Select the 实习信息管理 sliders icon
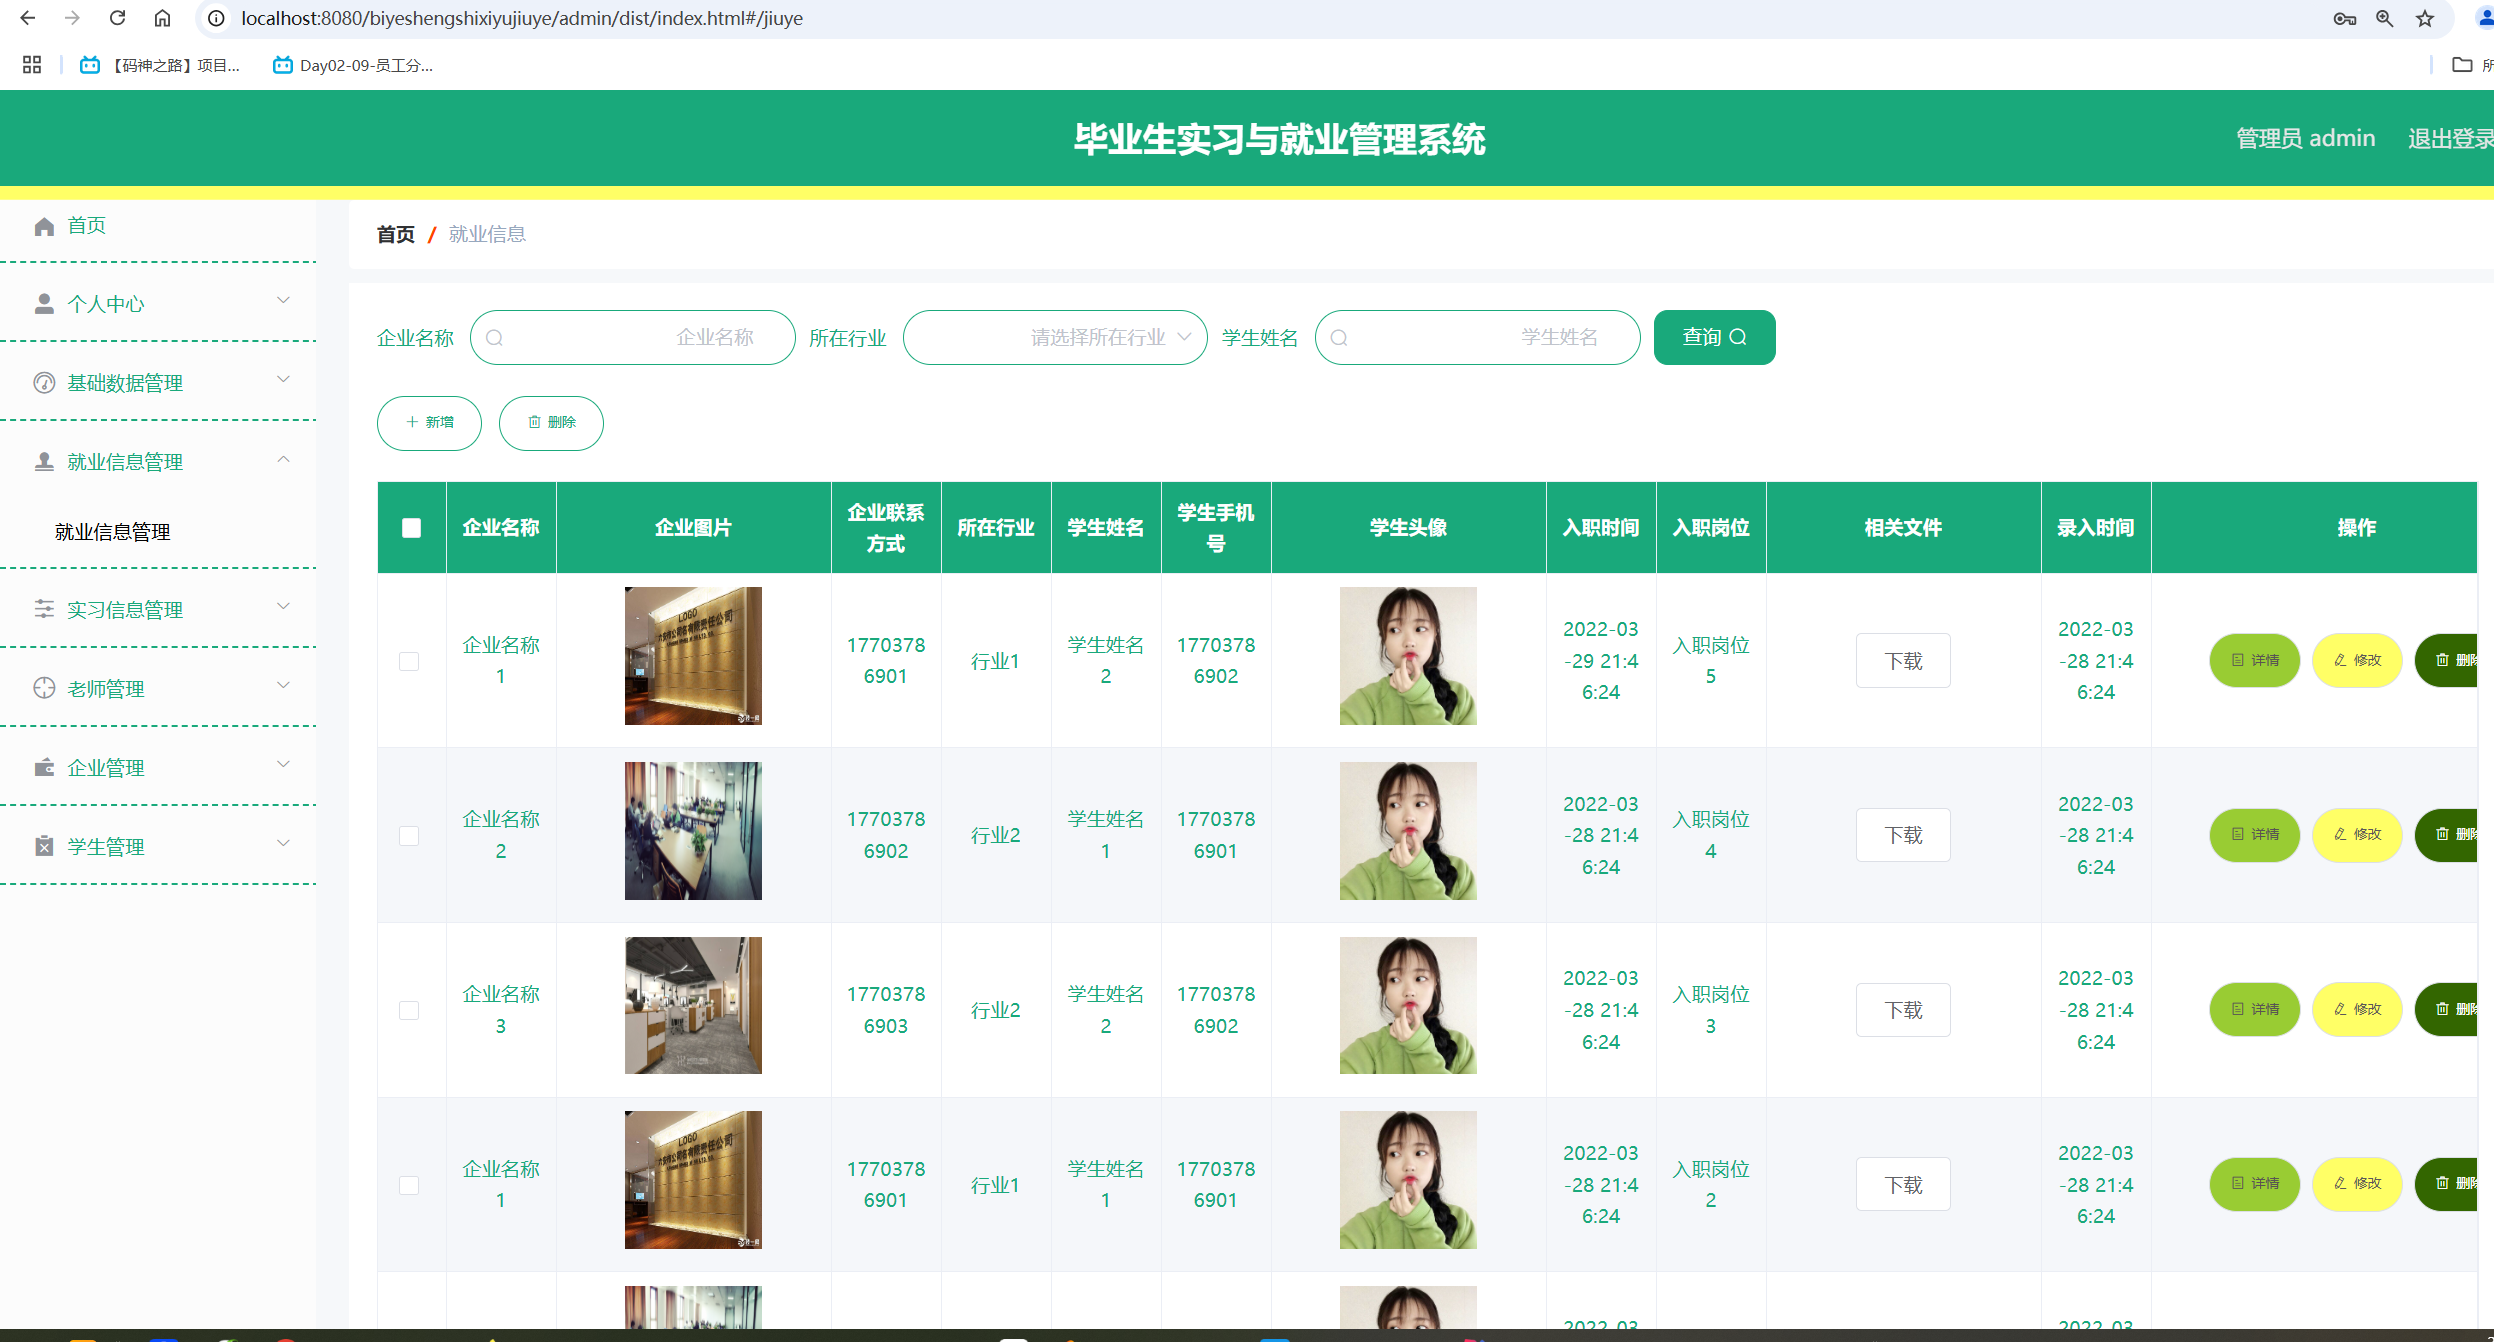 click(x=44, y=608)
